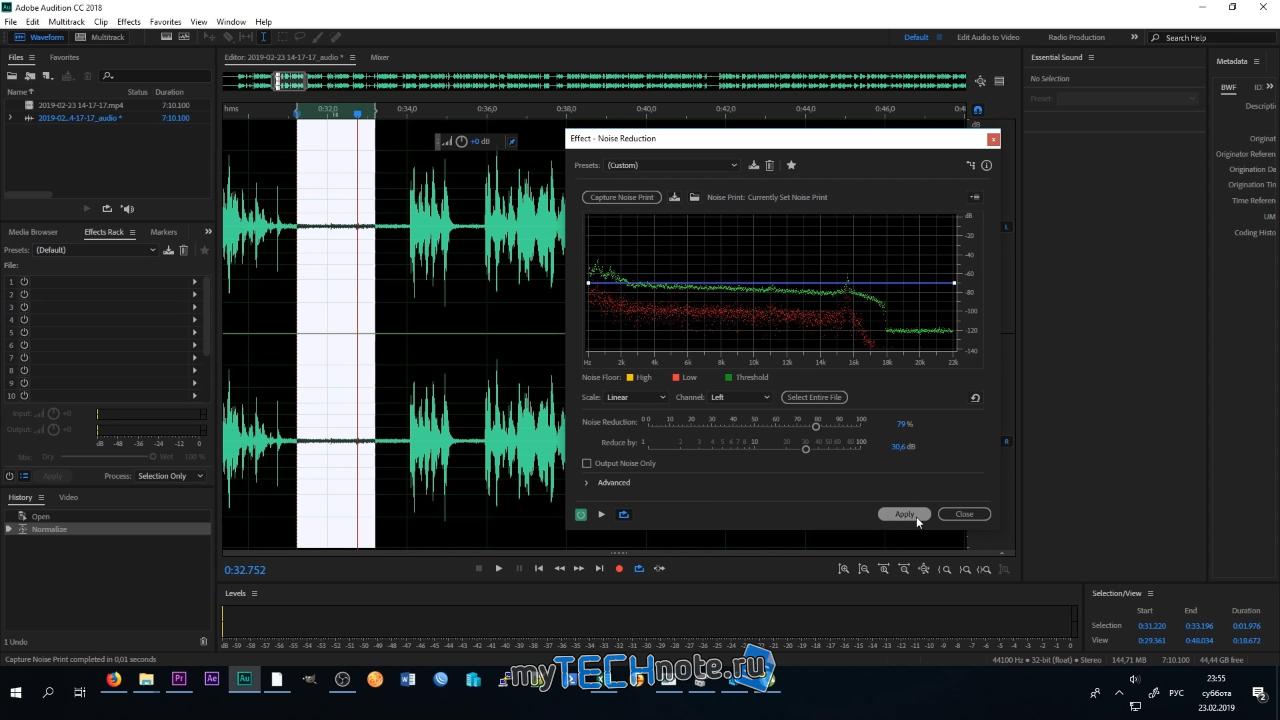Select the 2019-02-23 14-17-17.mp4 file
The image size is (1280, 720).
(x=80, y=105)
